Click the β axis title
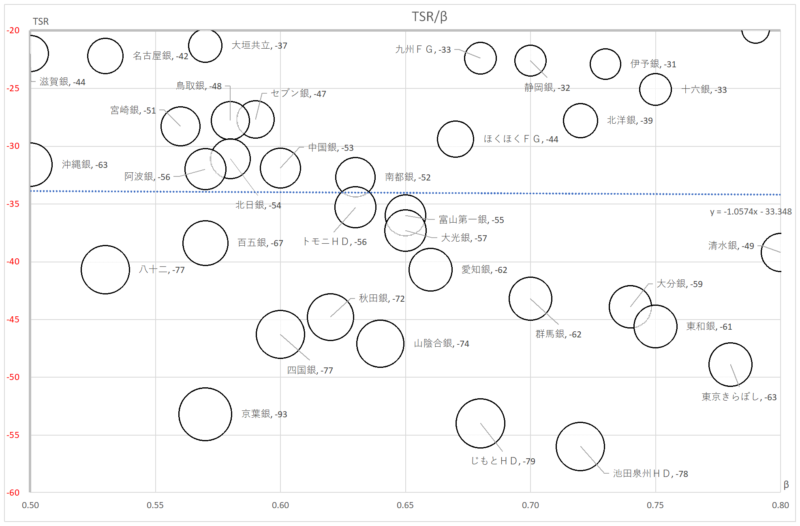 [x=786, y=485]
